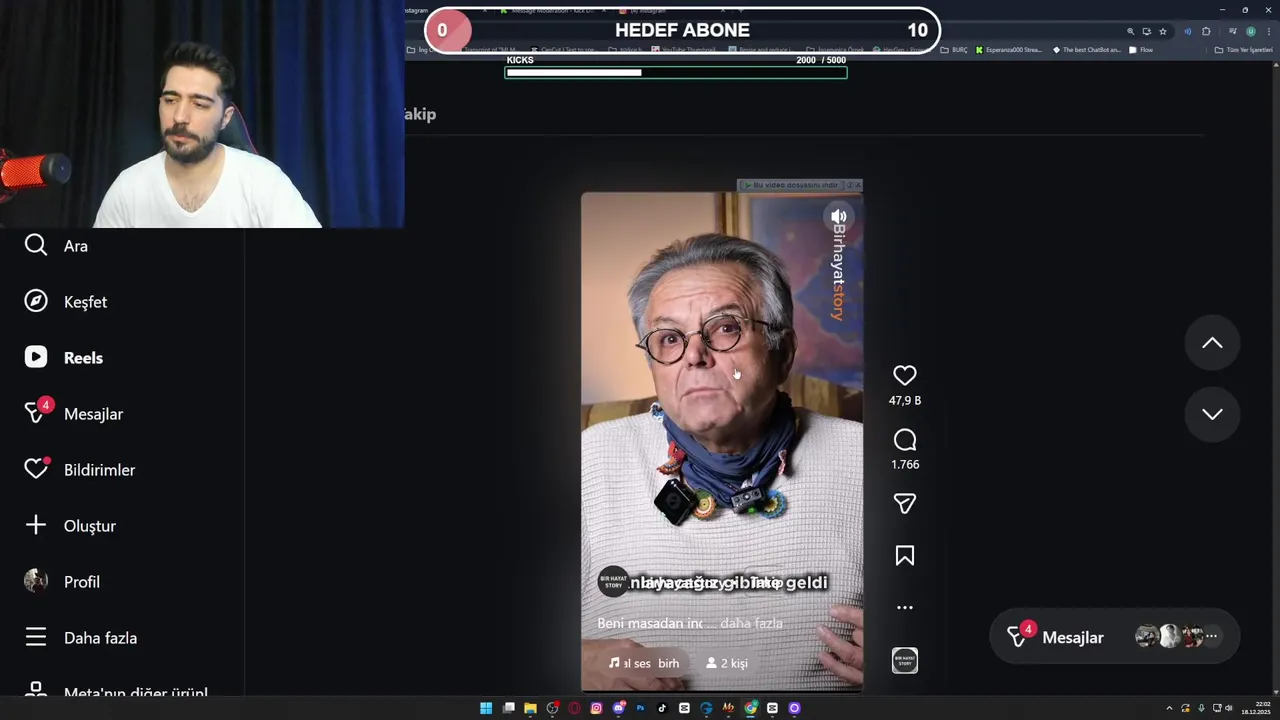Screen dimensions: 1280x720
Task: Open reel three-dot options menu
Action: [x=905, y=607]
